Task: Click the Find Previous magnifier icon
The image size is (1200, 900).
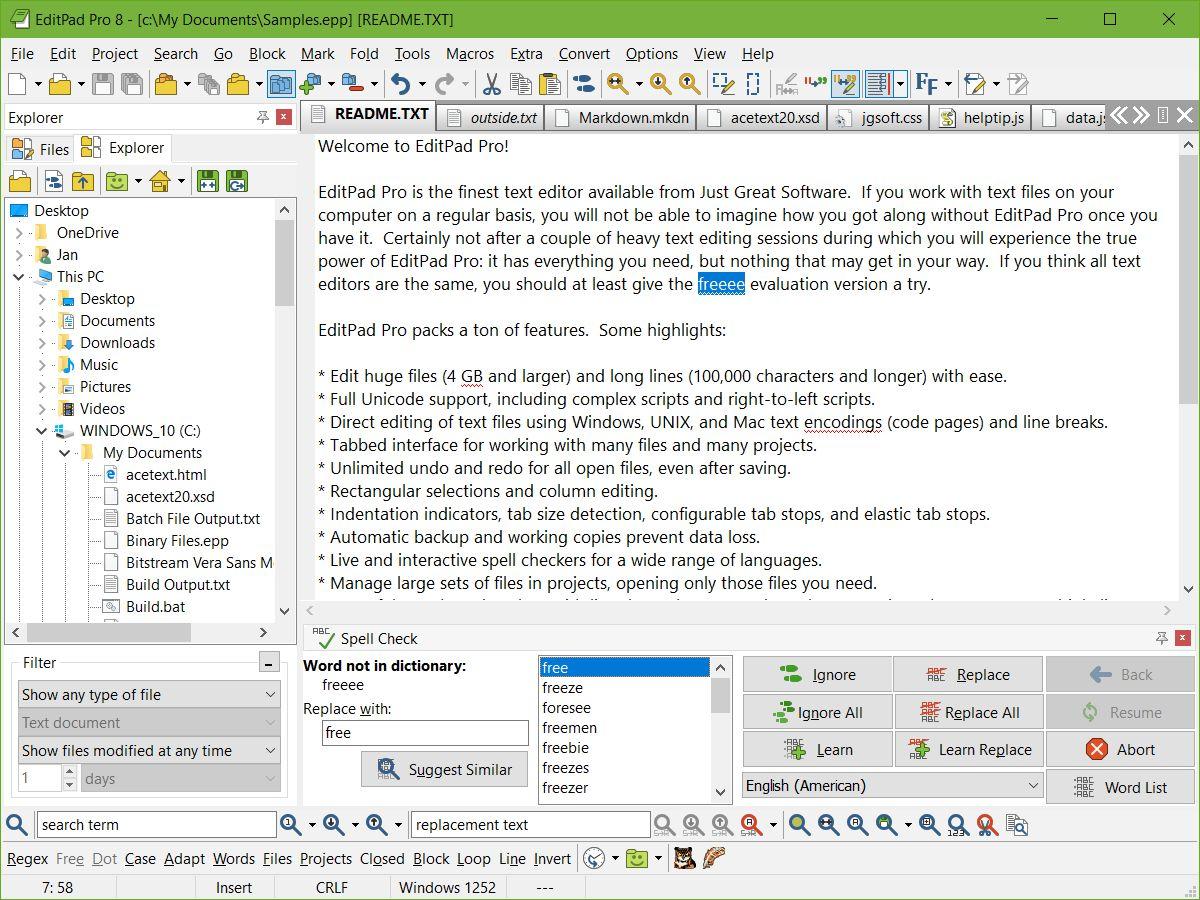Action: coord(689,85)
